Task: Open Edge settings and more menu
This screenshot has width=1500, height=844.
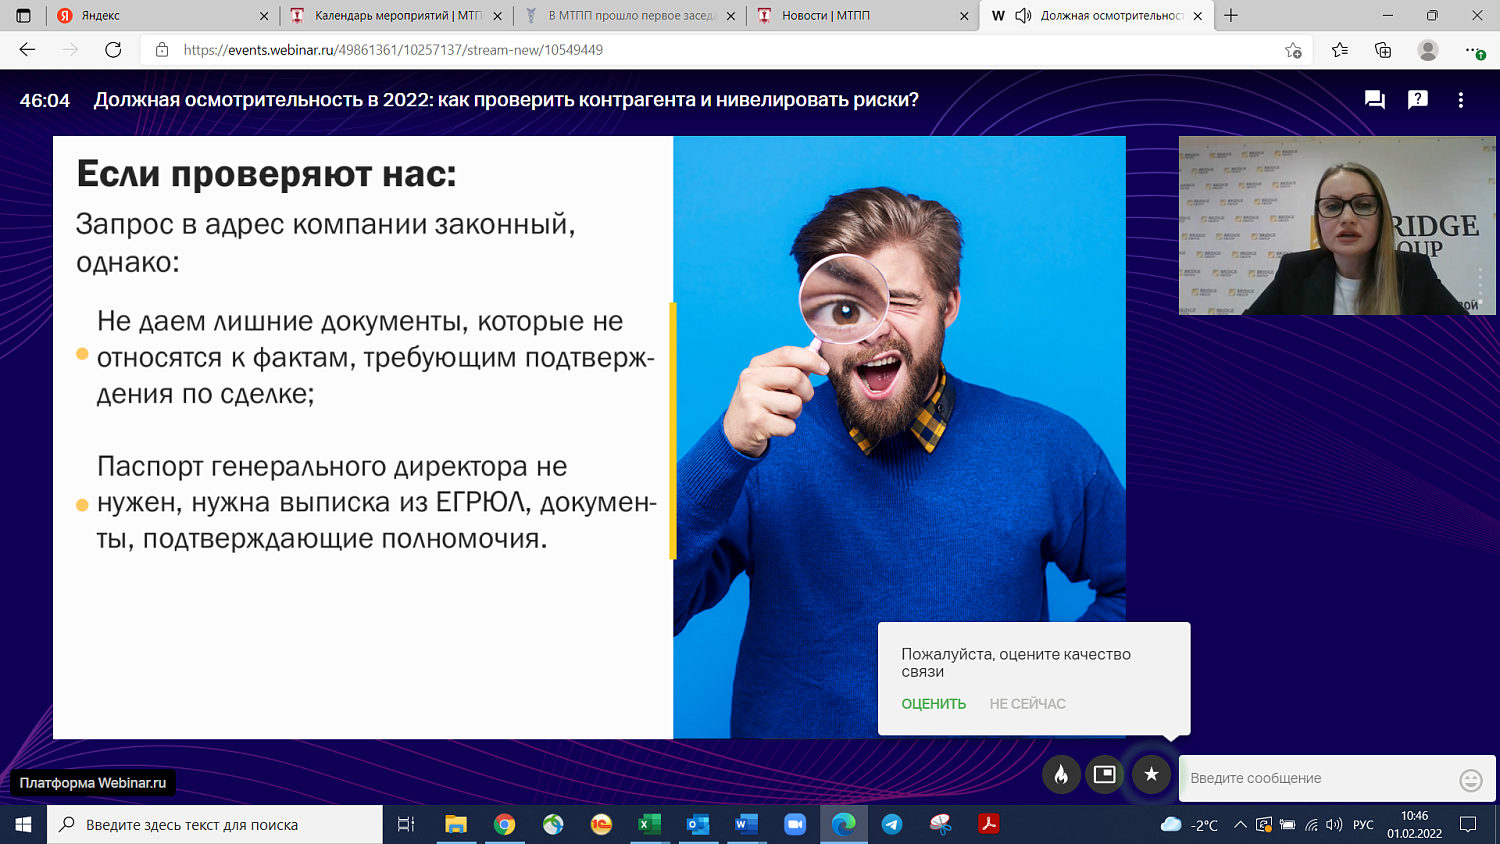Action: 1474,50
